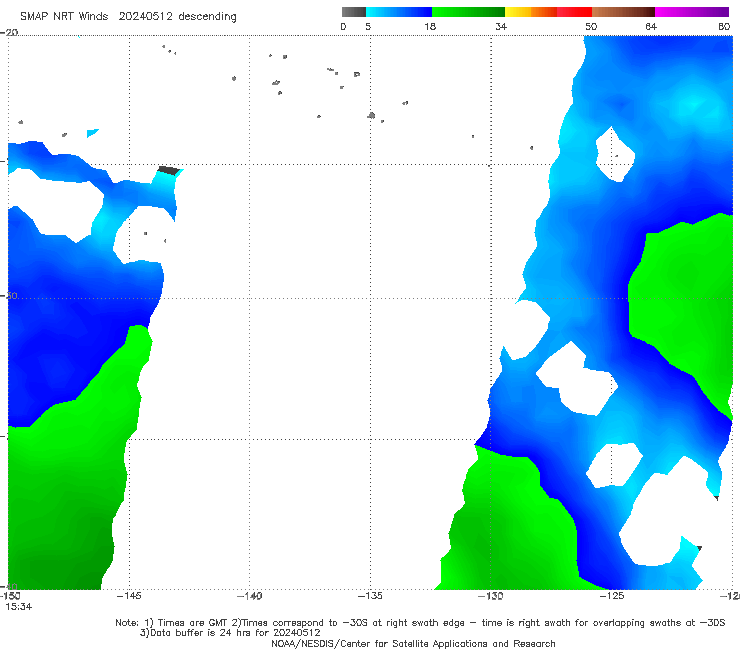Click the brown 50-64 segment of color bar
Image resolution: width=740 pixels, height=650 pixels.
tap(623, 12)
